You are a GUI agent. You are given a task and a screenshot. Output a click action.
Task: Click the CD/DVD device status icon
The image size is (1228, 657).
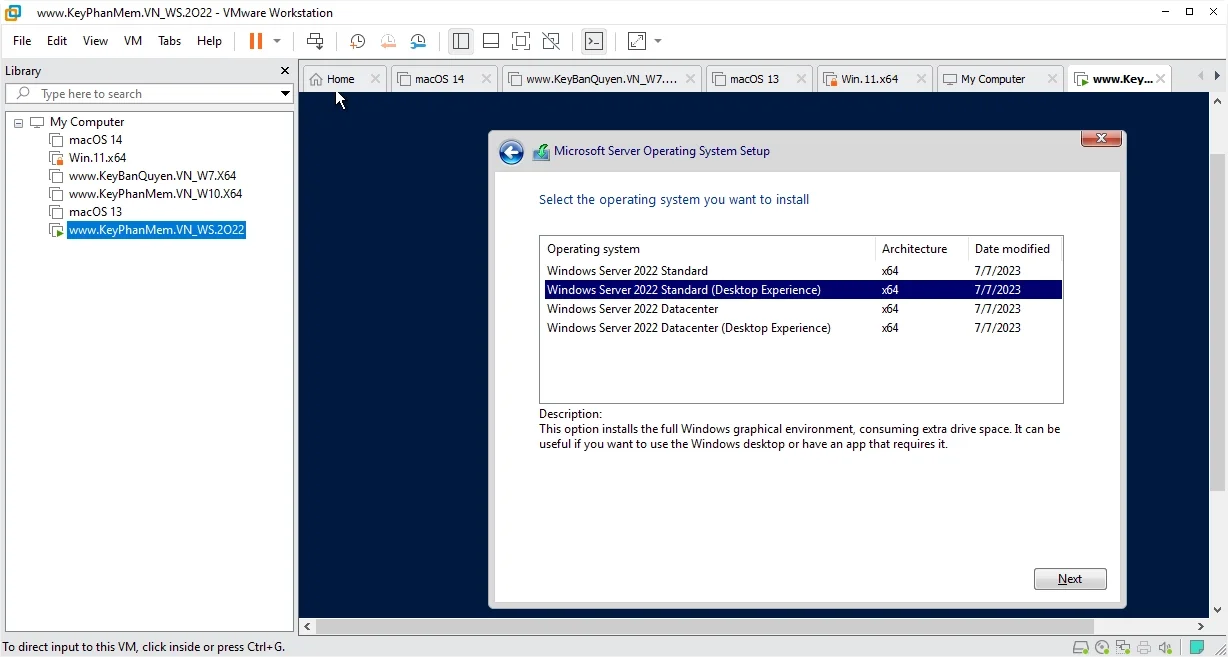click(x=1102, y=648)
